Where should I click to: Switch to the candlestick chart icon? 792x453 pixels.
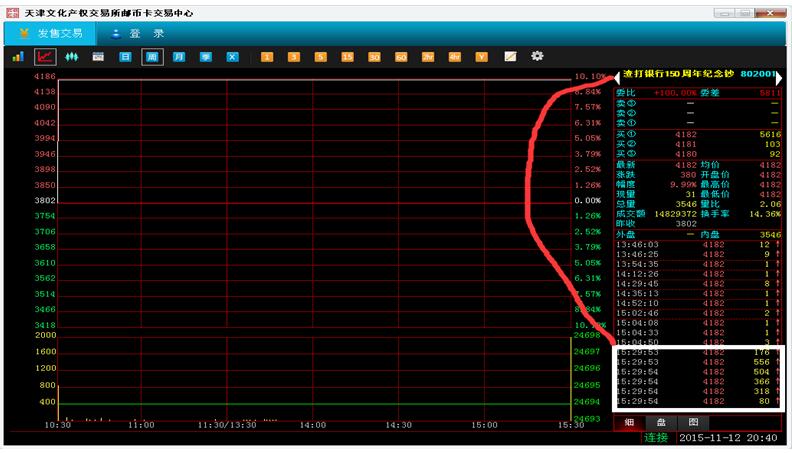(72, 57)
